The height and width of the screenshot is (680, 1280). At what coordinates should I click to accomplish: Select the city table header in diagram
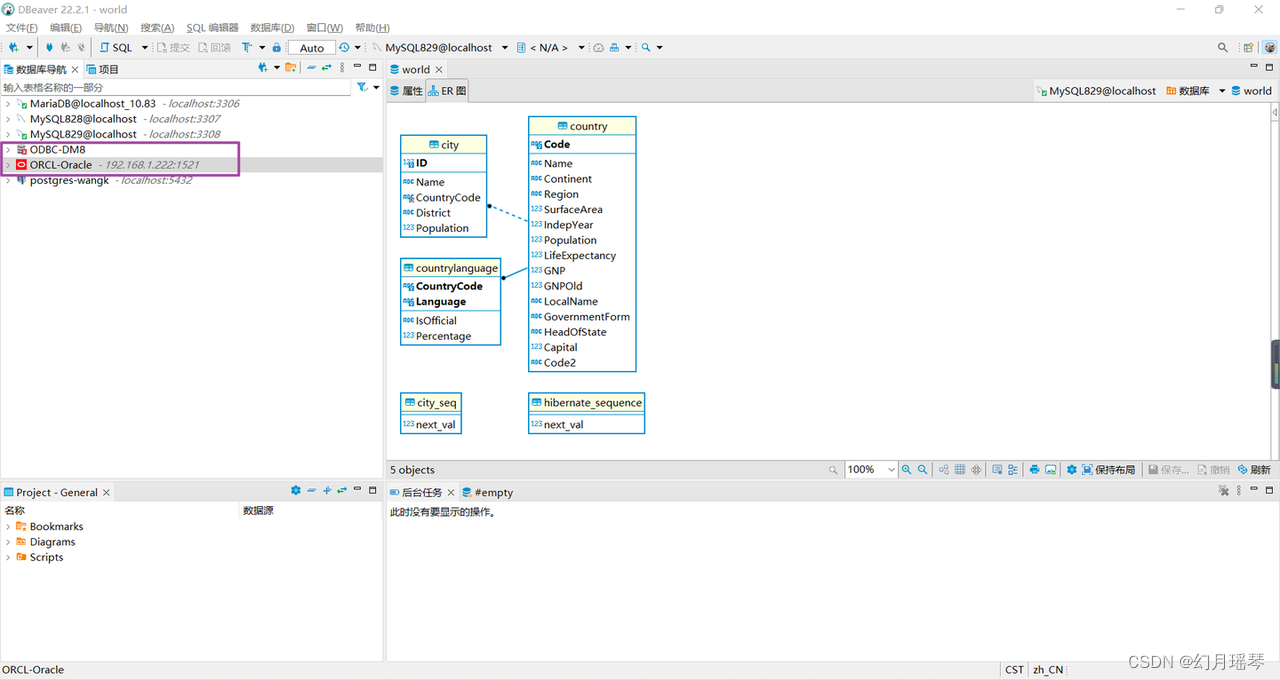pos(444,144)
